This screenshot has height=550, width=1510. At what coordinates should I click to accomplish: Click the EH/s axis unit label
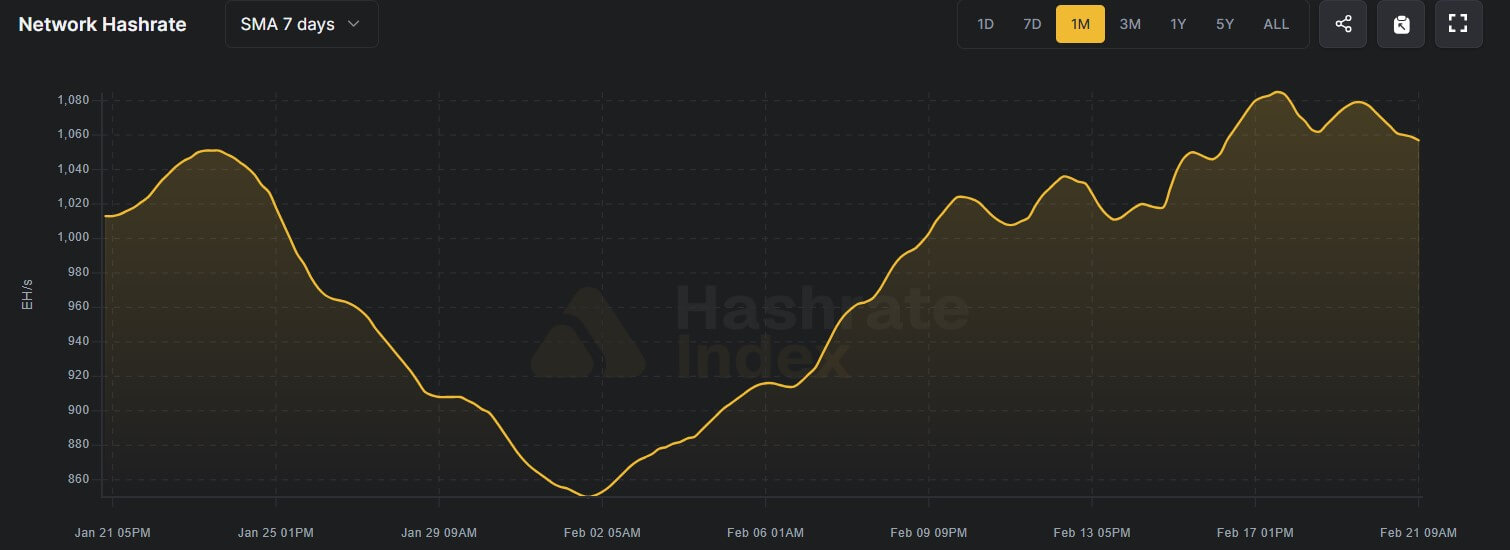click(x=28, y=294)
